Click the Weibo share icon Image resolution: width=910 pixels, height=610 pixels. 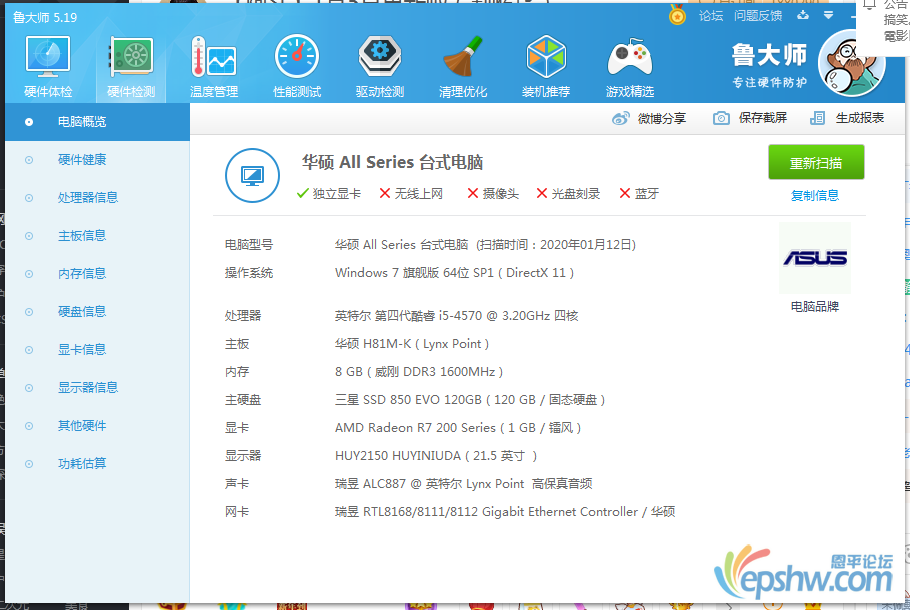click(620, 118)
